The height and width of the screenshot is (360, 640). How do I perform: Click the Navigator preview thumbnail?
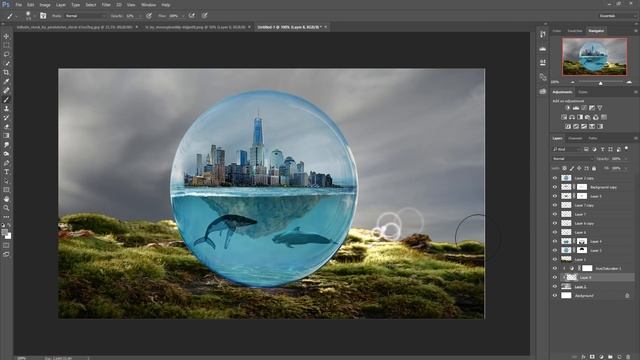(x=594, y=57)
